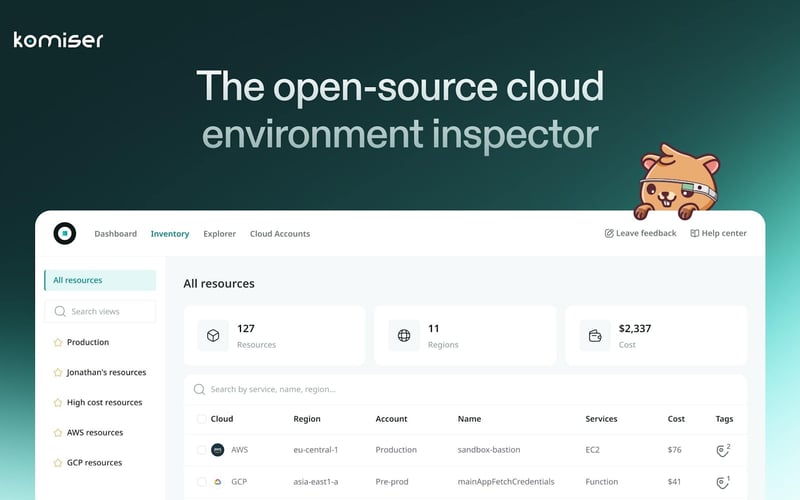
Task: Toggle the select-all checkbox in Cloud header
Action: pos(202,419)
